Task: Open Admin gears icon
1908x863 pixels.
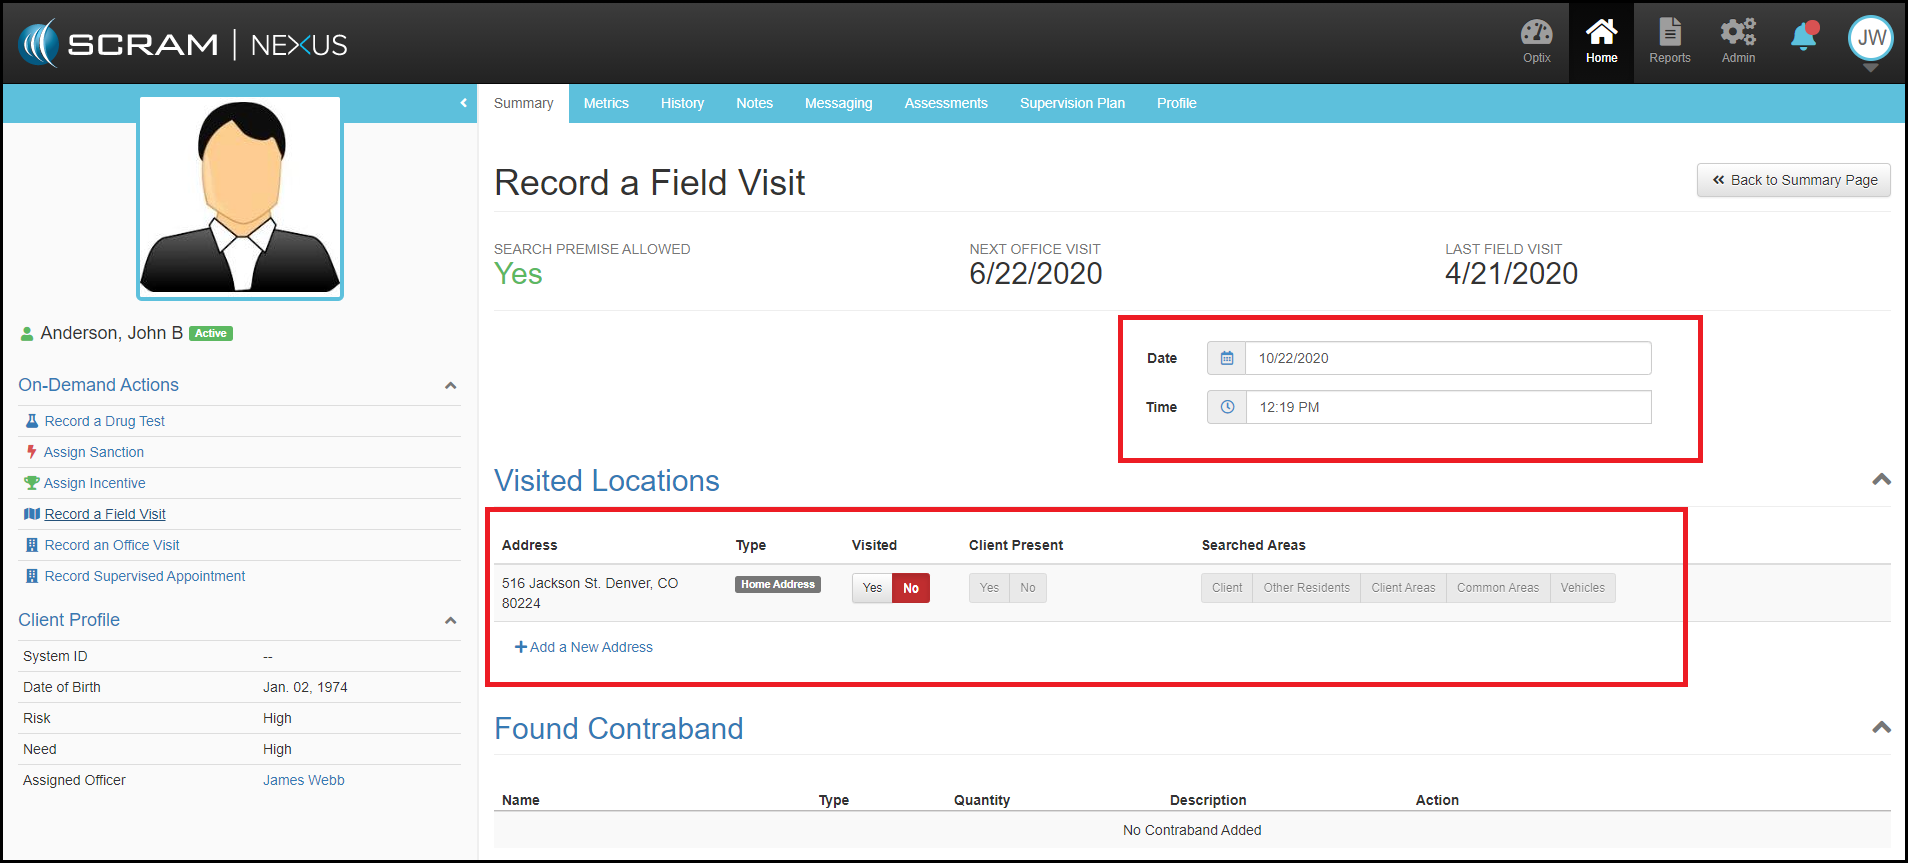Action: click(x=1738, y=42)
